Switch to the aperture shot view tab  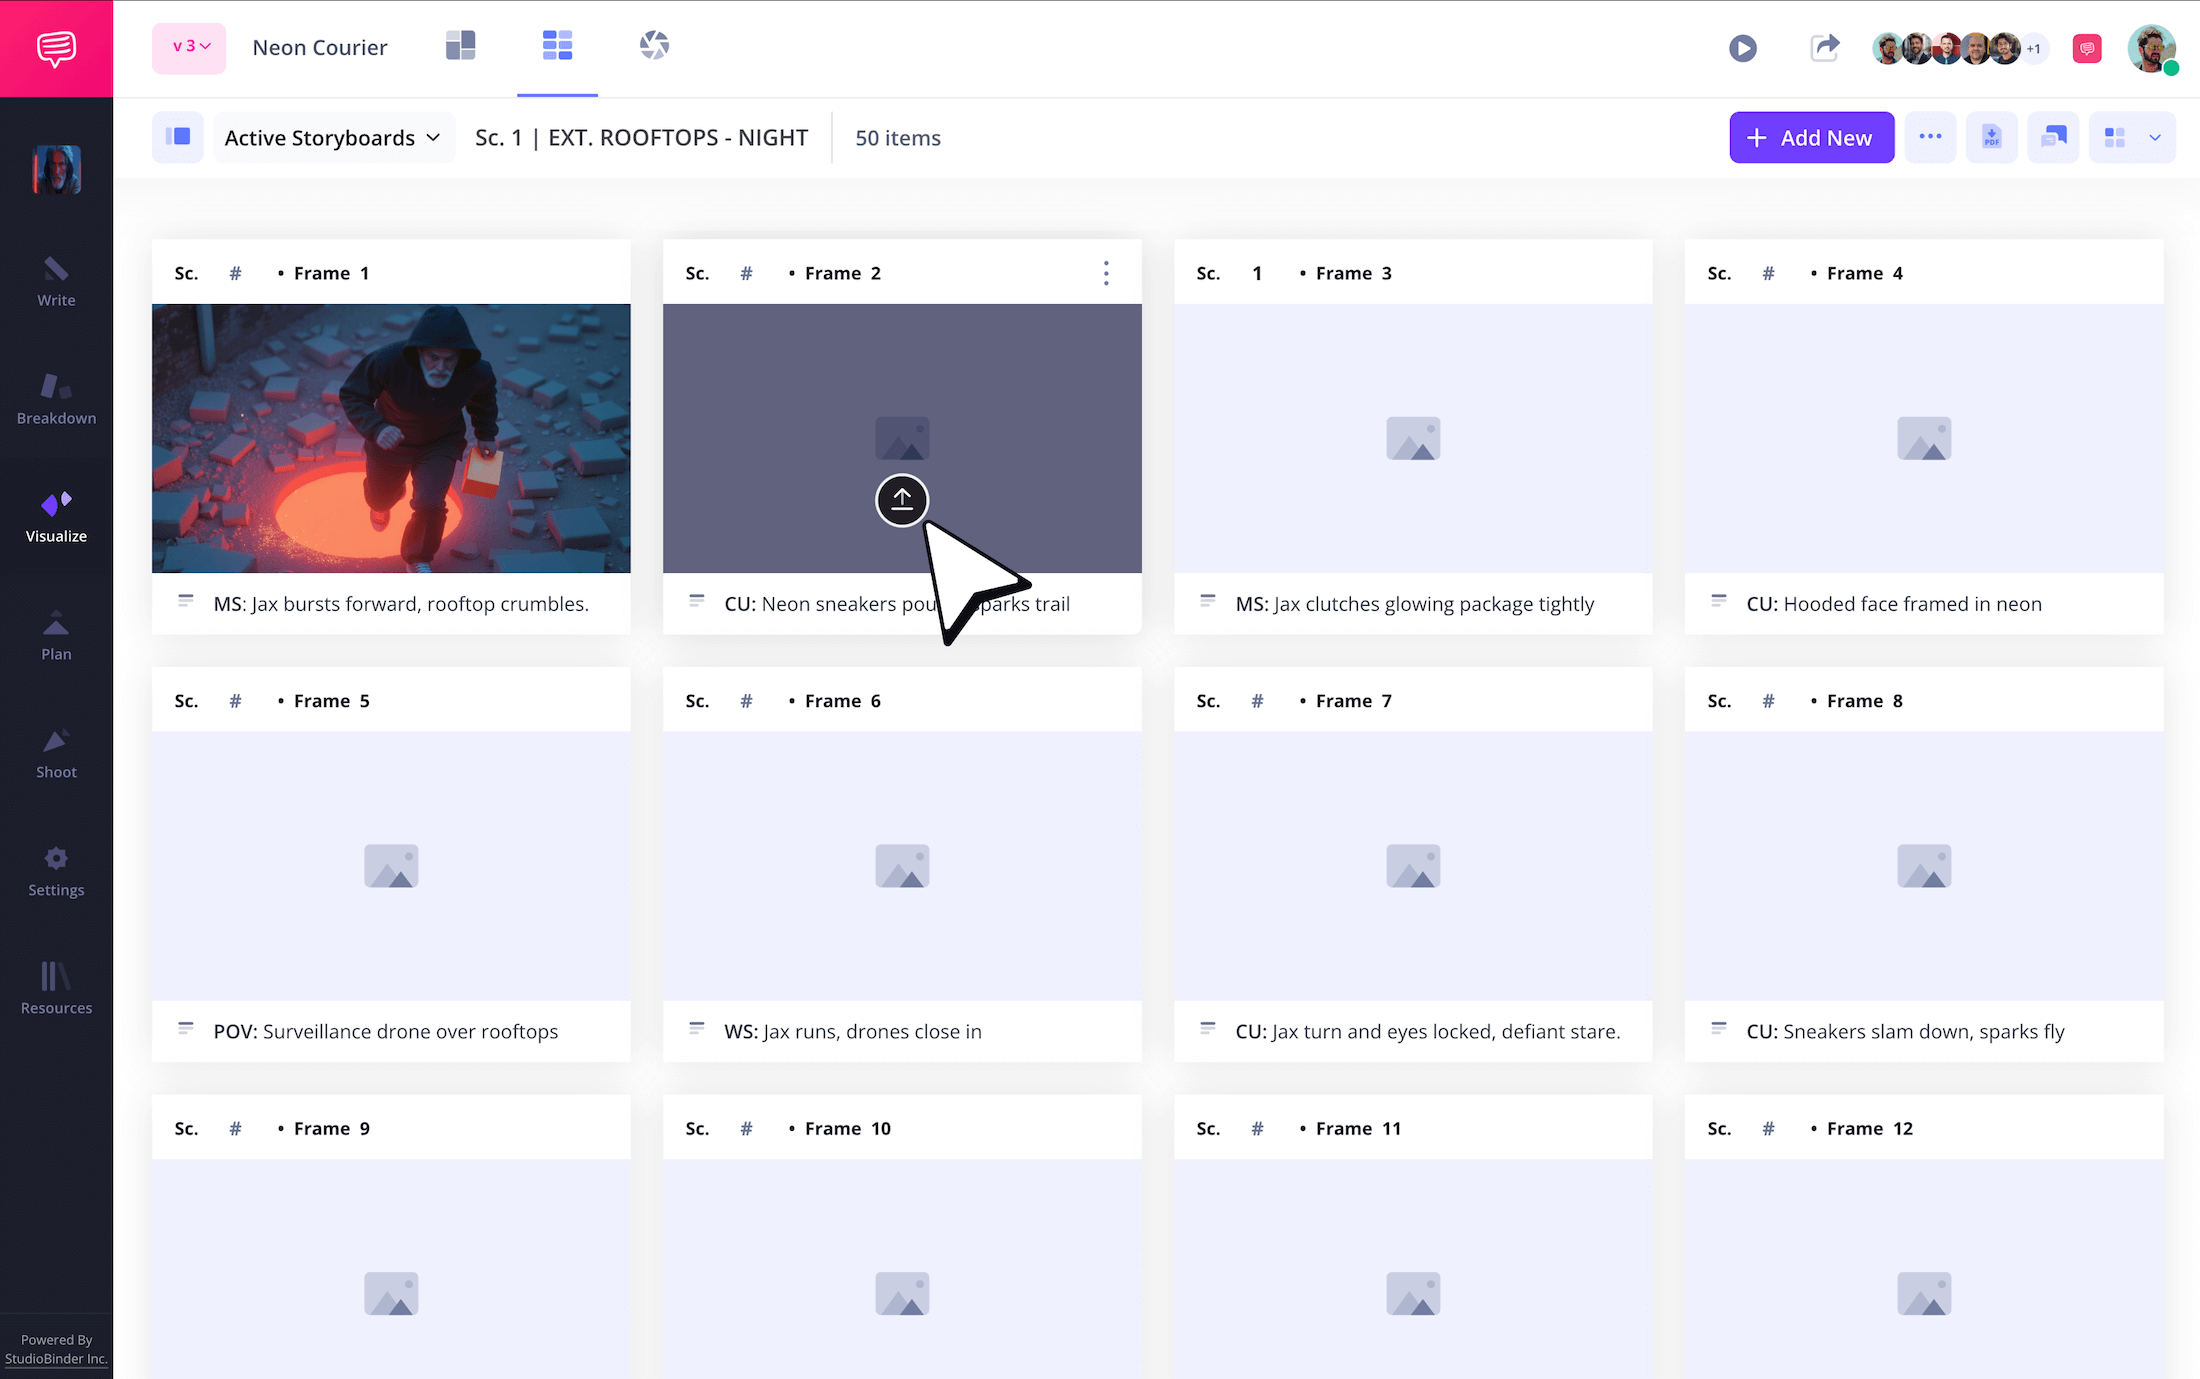point(655,45)
